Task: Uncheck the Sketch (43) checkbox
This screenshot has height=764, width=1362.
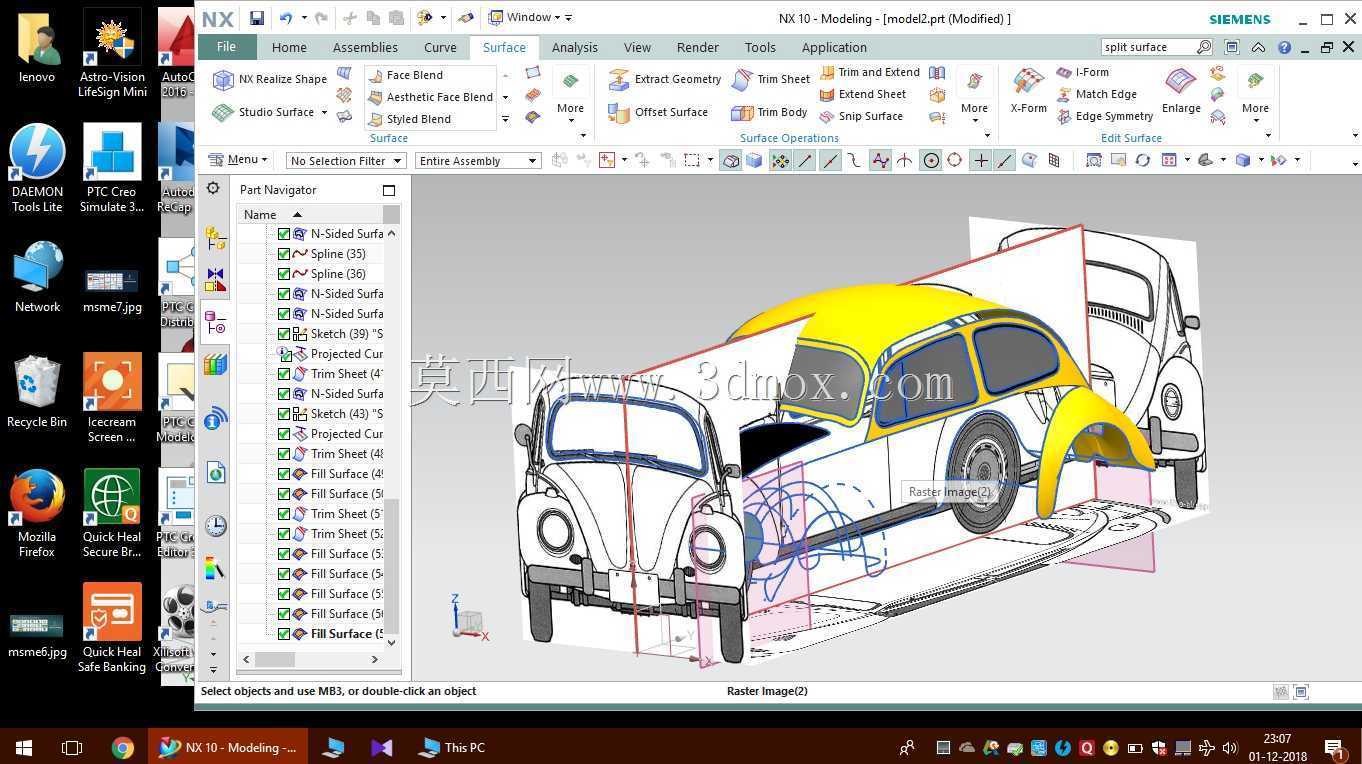Action: tap(284, 414)
